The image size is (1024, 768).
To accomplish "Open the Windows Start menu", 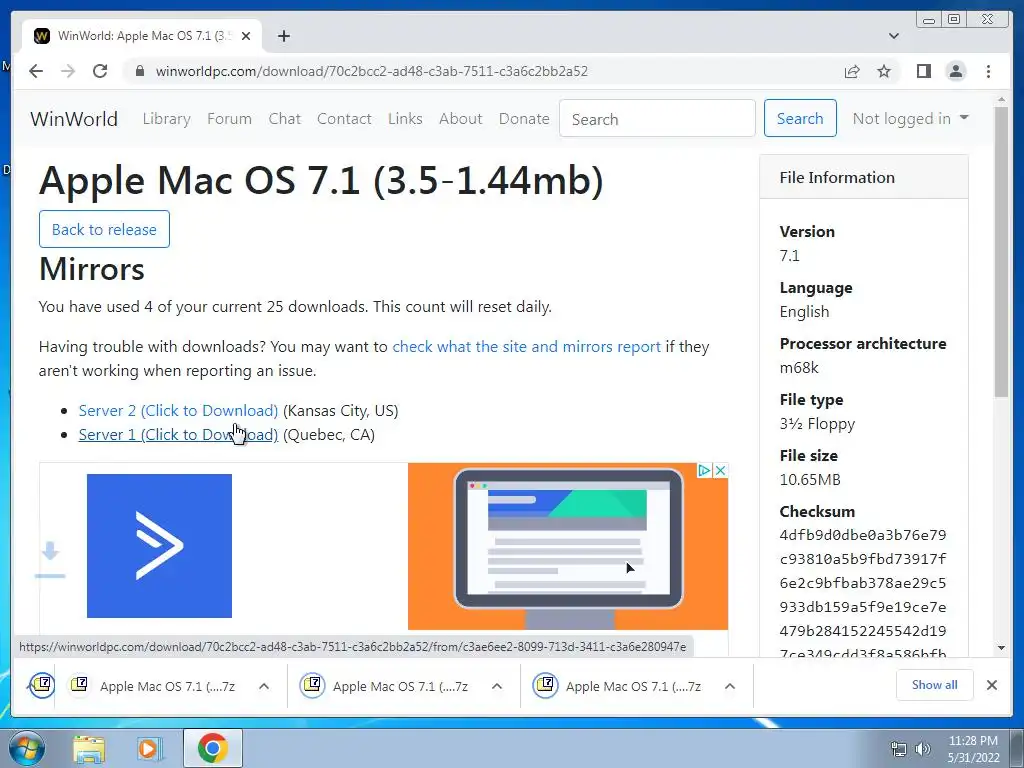I will [27, 748].
